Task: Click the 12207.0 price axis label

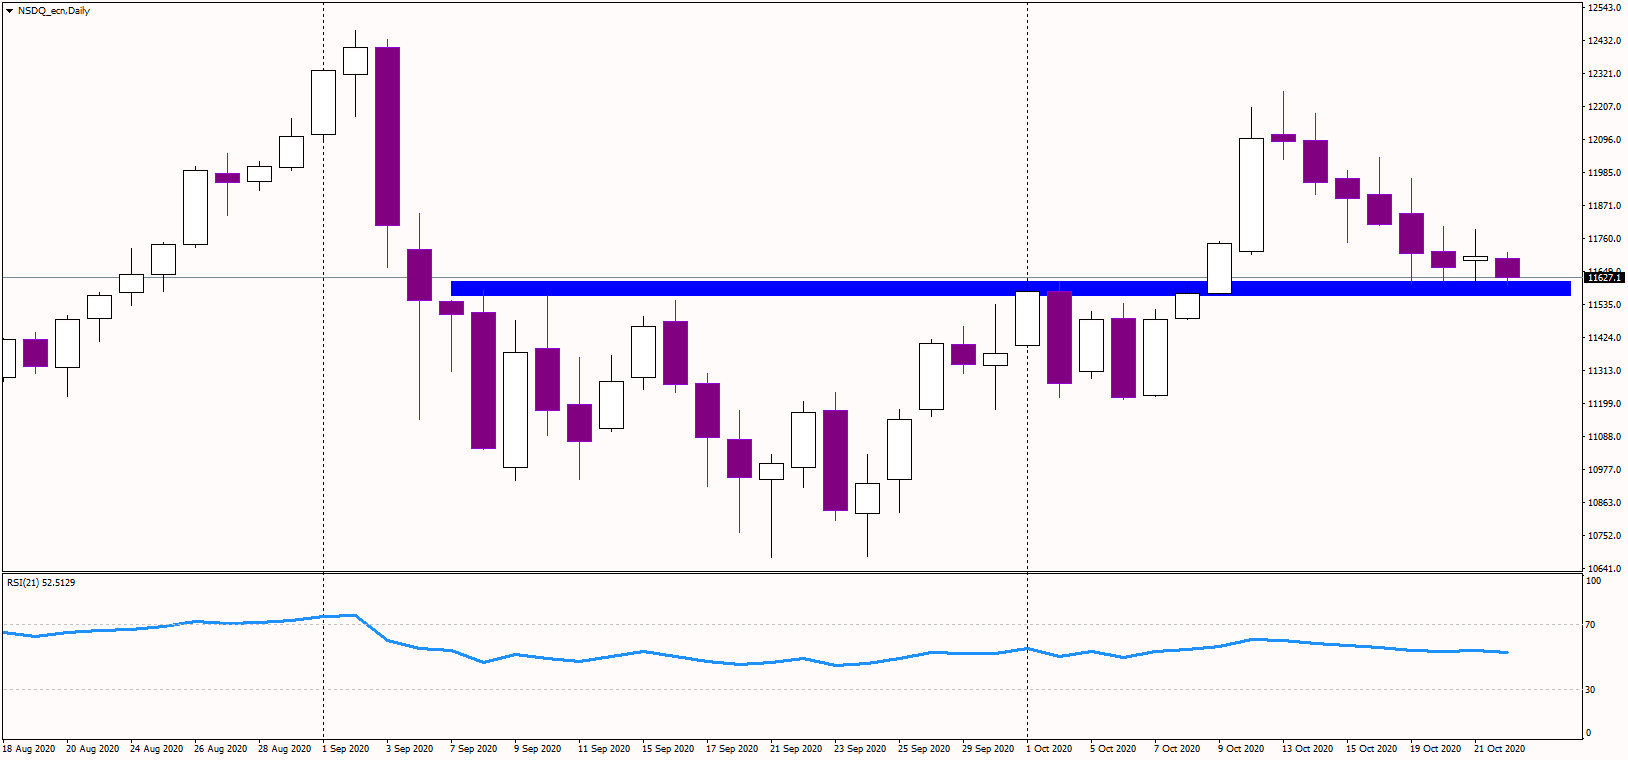Action: pyautogui.click(x=1605, y=107)
